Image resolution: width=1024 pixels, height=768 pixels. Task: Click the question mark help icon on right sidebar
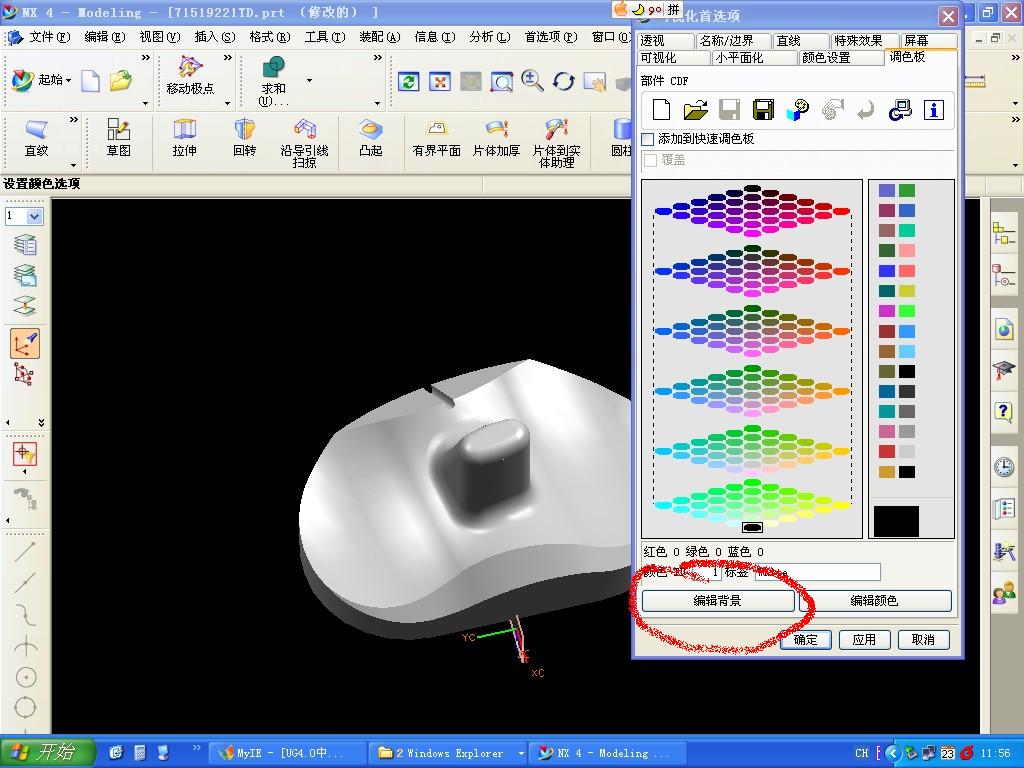pyautogui.click(x=1004, y=412)
